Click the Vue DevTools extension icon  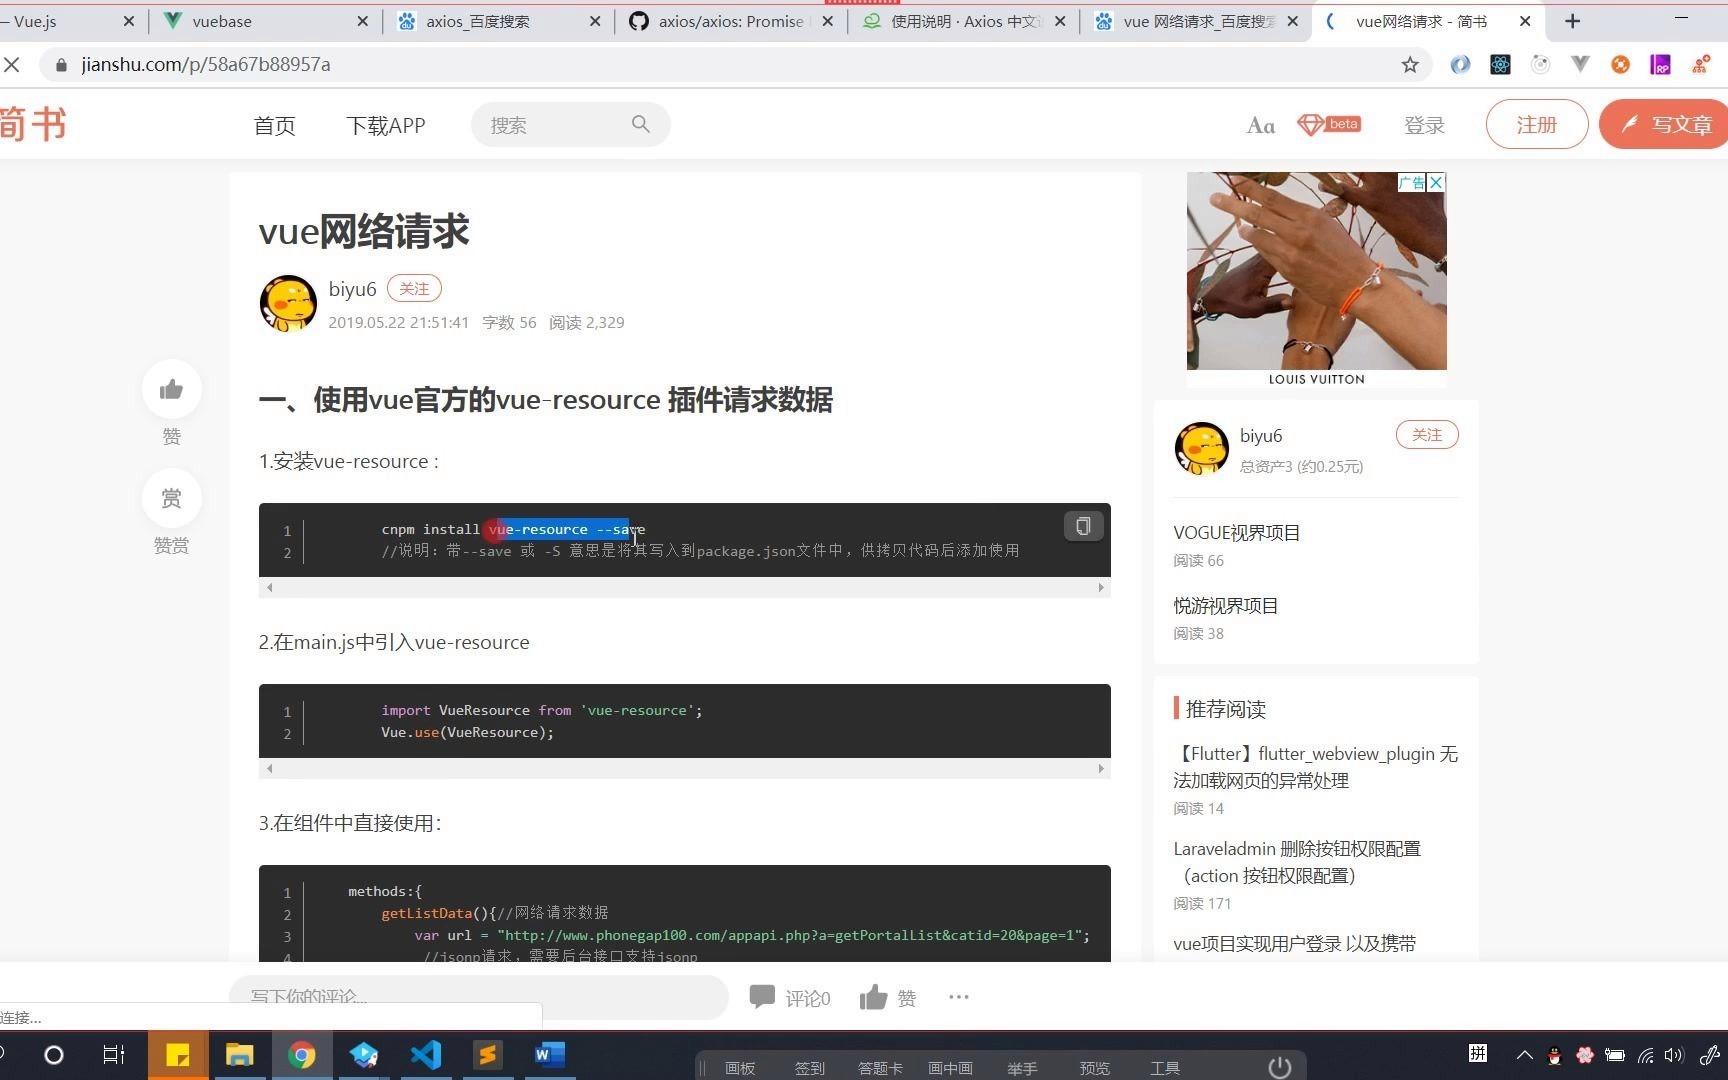(x=1580, y=65)
